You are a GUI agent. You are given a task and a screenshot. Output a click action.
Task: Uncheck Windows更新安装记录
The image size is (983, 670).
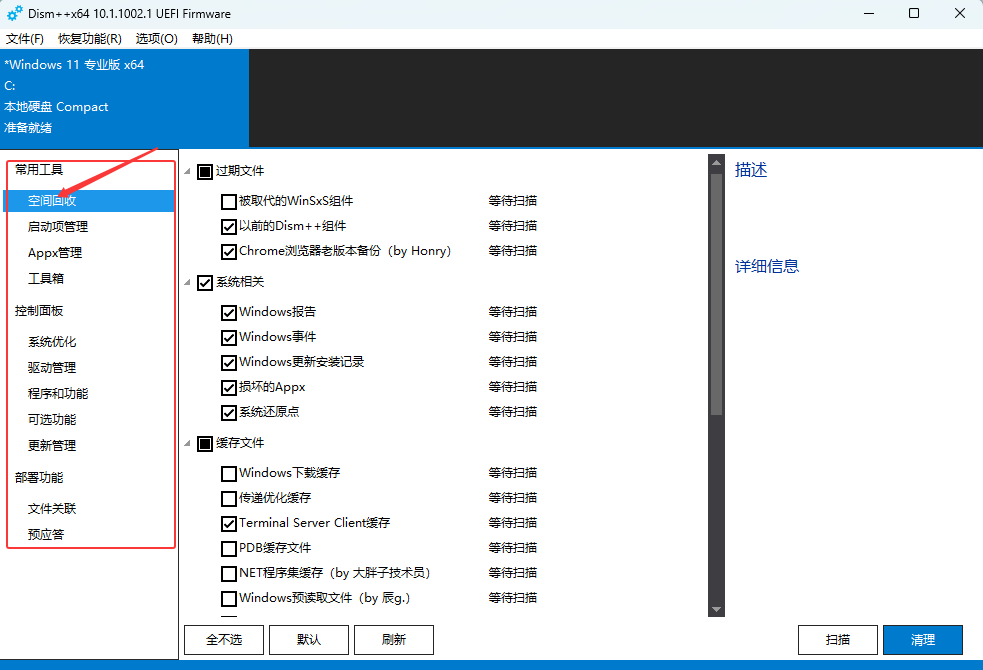229,362
